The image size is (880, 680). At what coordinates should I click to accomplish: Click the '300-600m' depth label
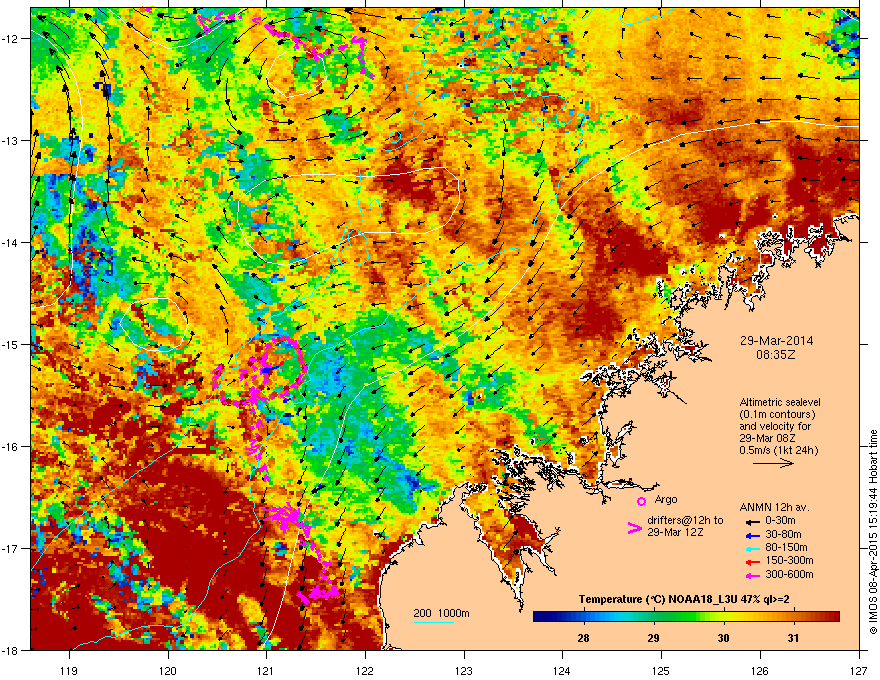click(790, 574)
